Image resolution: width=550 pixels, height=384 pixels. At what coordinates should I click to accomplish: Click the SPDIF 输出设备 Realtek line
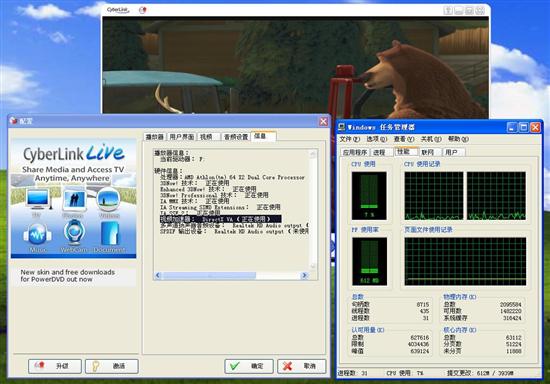234,231
